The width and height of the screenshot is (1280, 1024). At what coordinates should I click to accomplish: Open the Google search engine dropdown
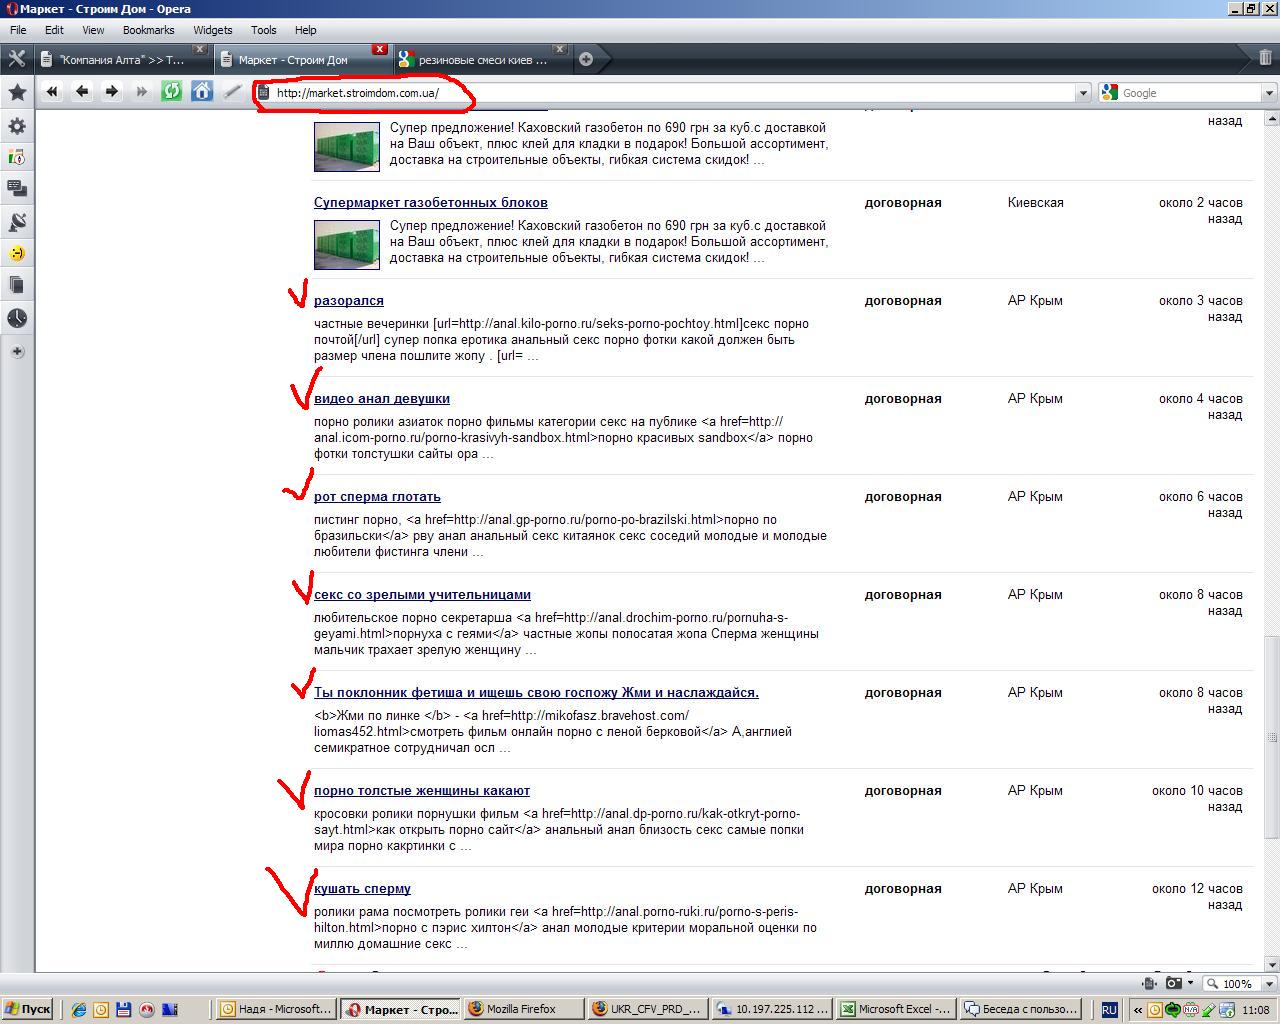coord(1269,93)
